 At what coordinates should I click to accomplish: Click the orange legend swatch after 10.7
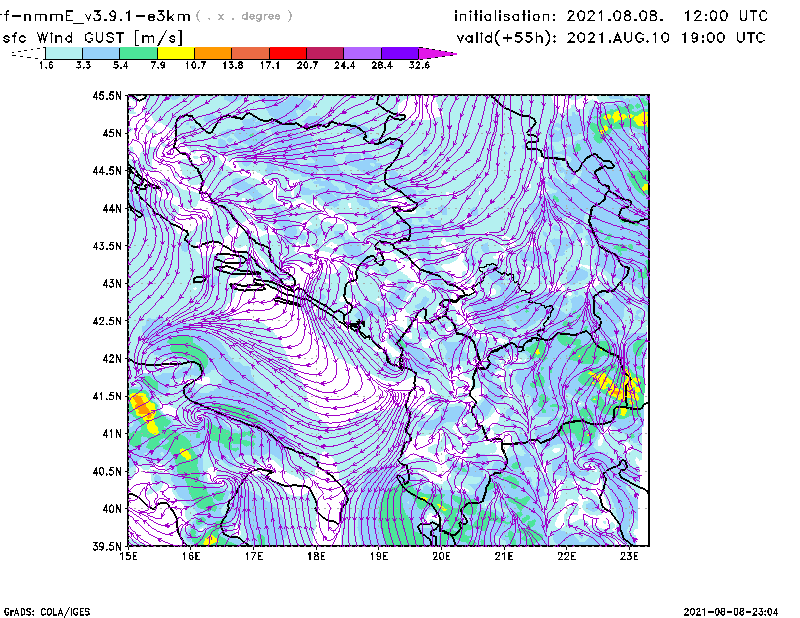tap(213, 53)
